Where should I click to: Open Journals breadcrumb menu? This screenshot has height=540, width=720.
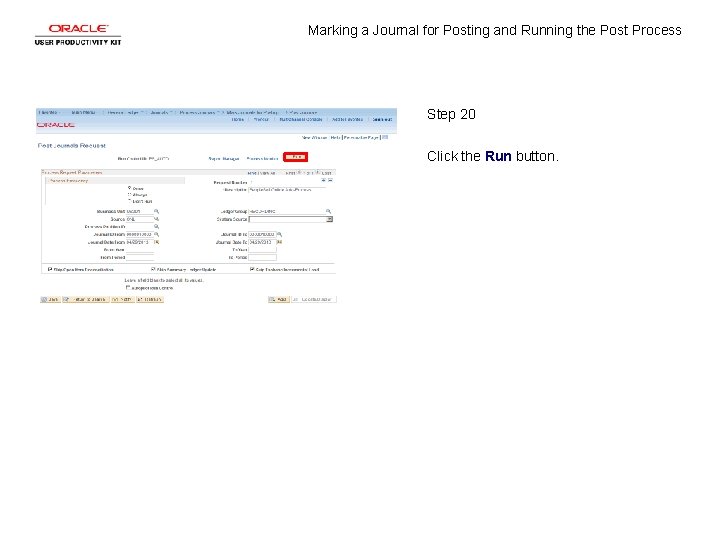tap(160, 112)
